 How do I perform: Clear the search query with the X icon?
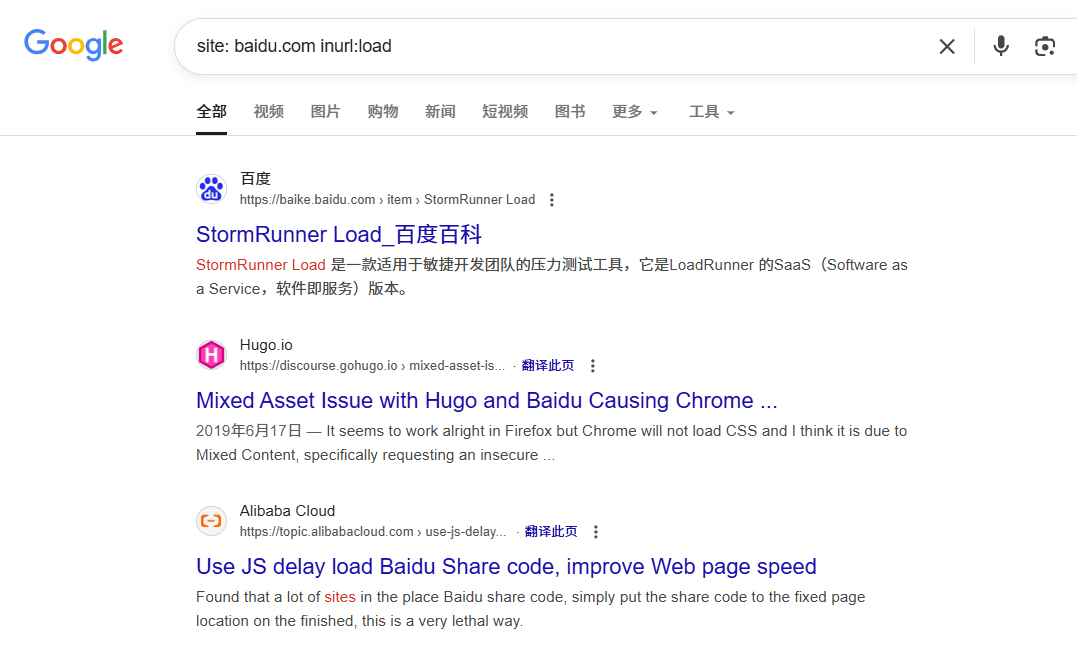pyautogui.click(x=946, y=46)
